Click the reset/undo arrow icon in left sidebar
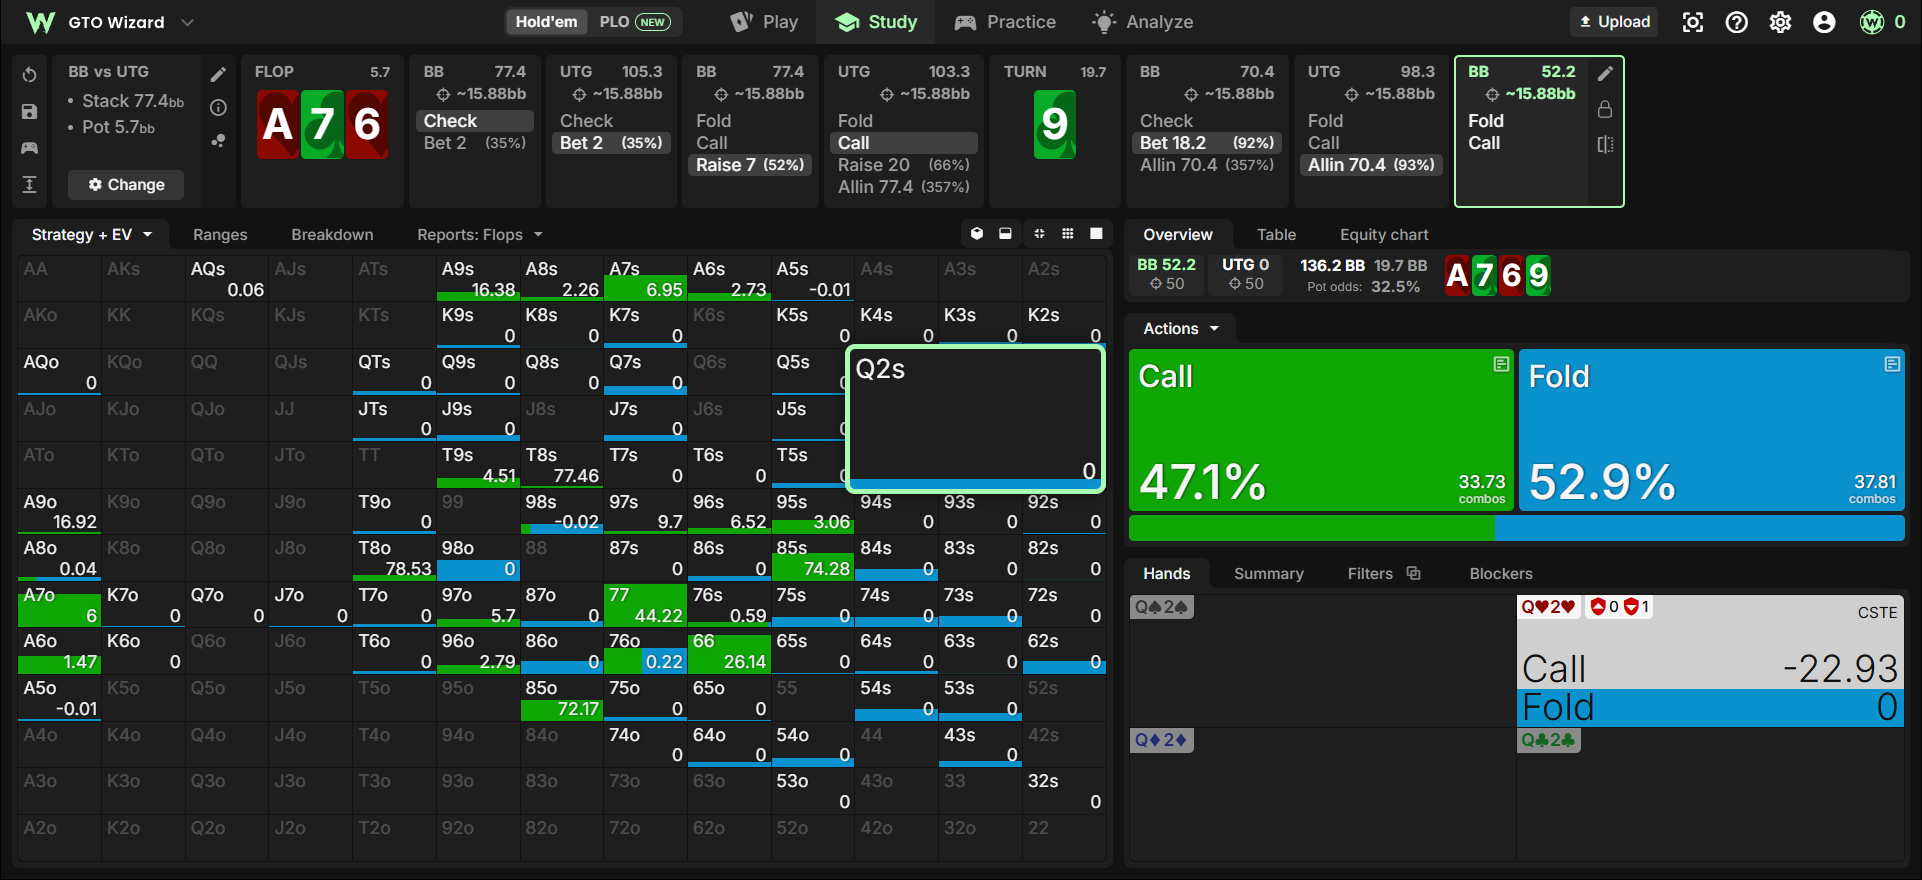This screenshot has width=1922, height=880. pos(29,75)
